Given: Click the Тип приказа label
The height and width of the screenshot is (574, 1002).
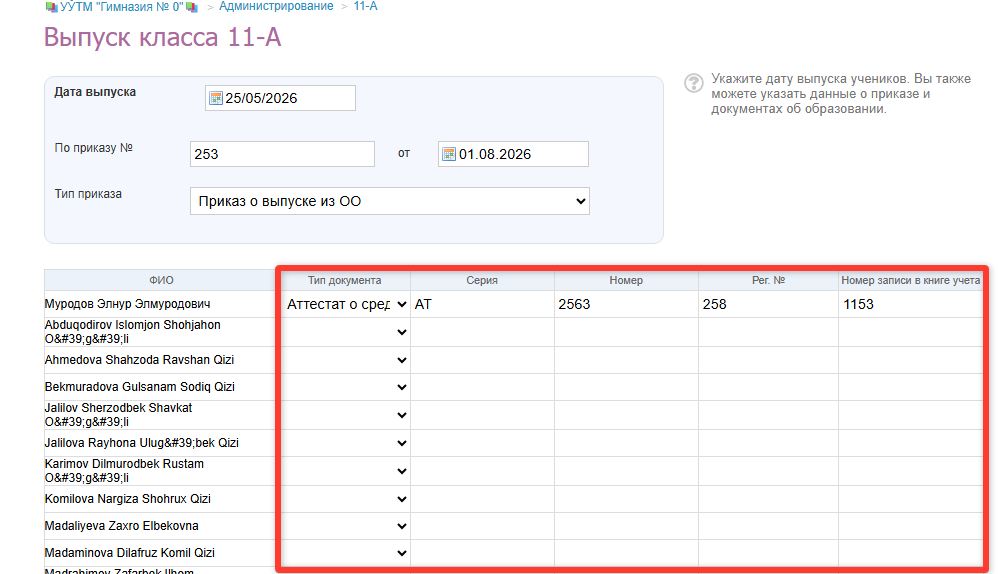Looking at the screenshot, I should click(88, 194).
